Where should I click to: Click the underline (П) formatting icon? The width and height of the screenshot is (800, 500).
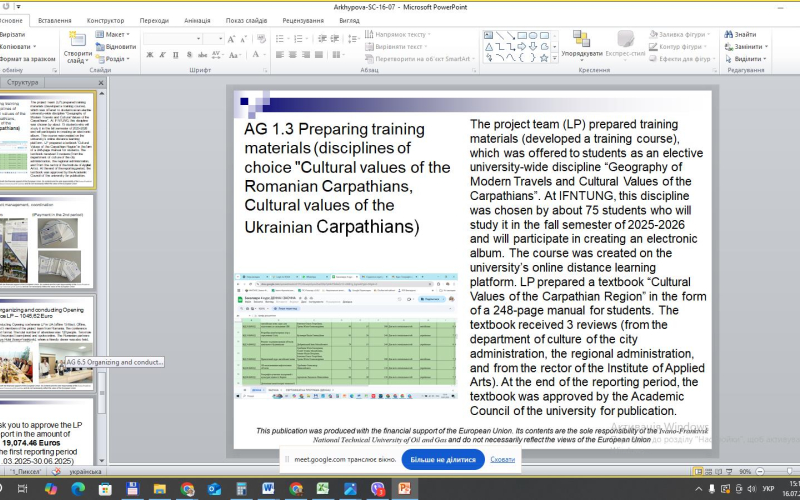[176, 55]
